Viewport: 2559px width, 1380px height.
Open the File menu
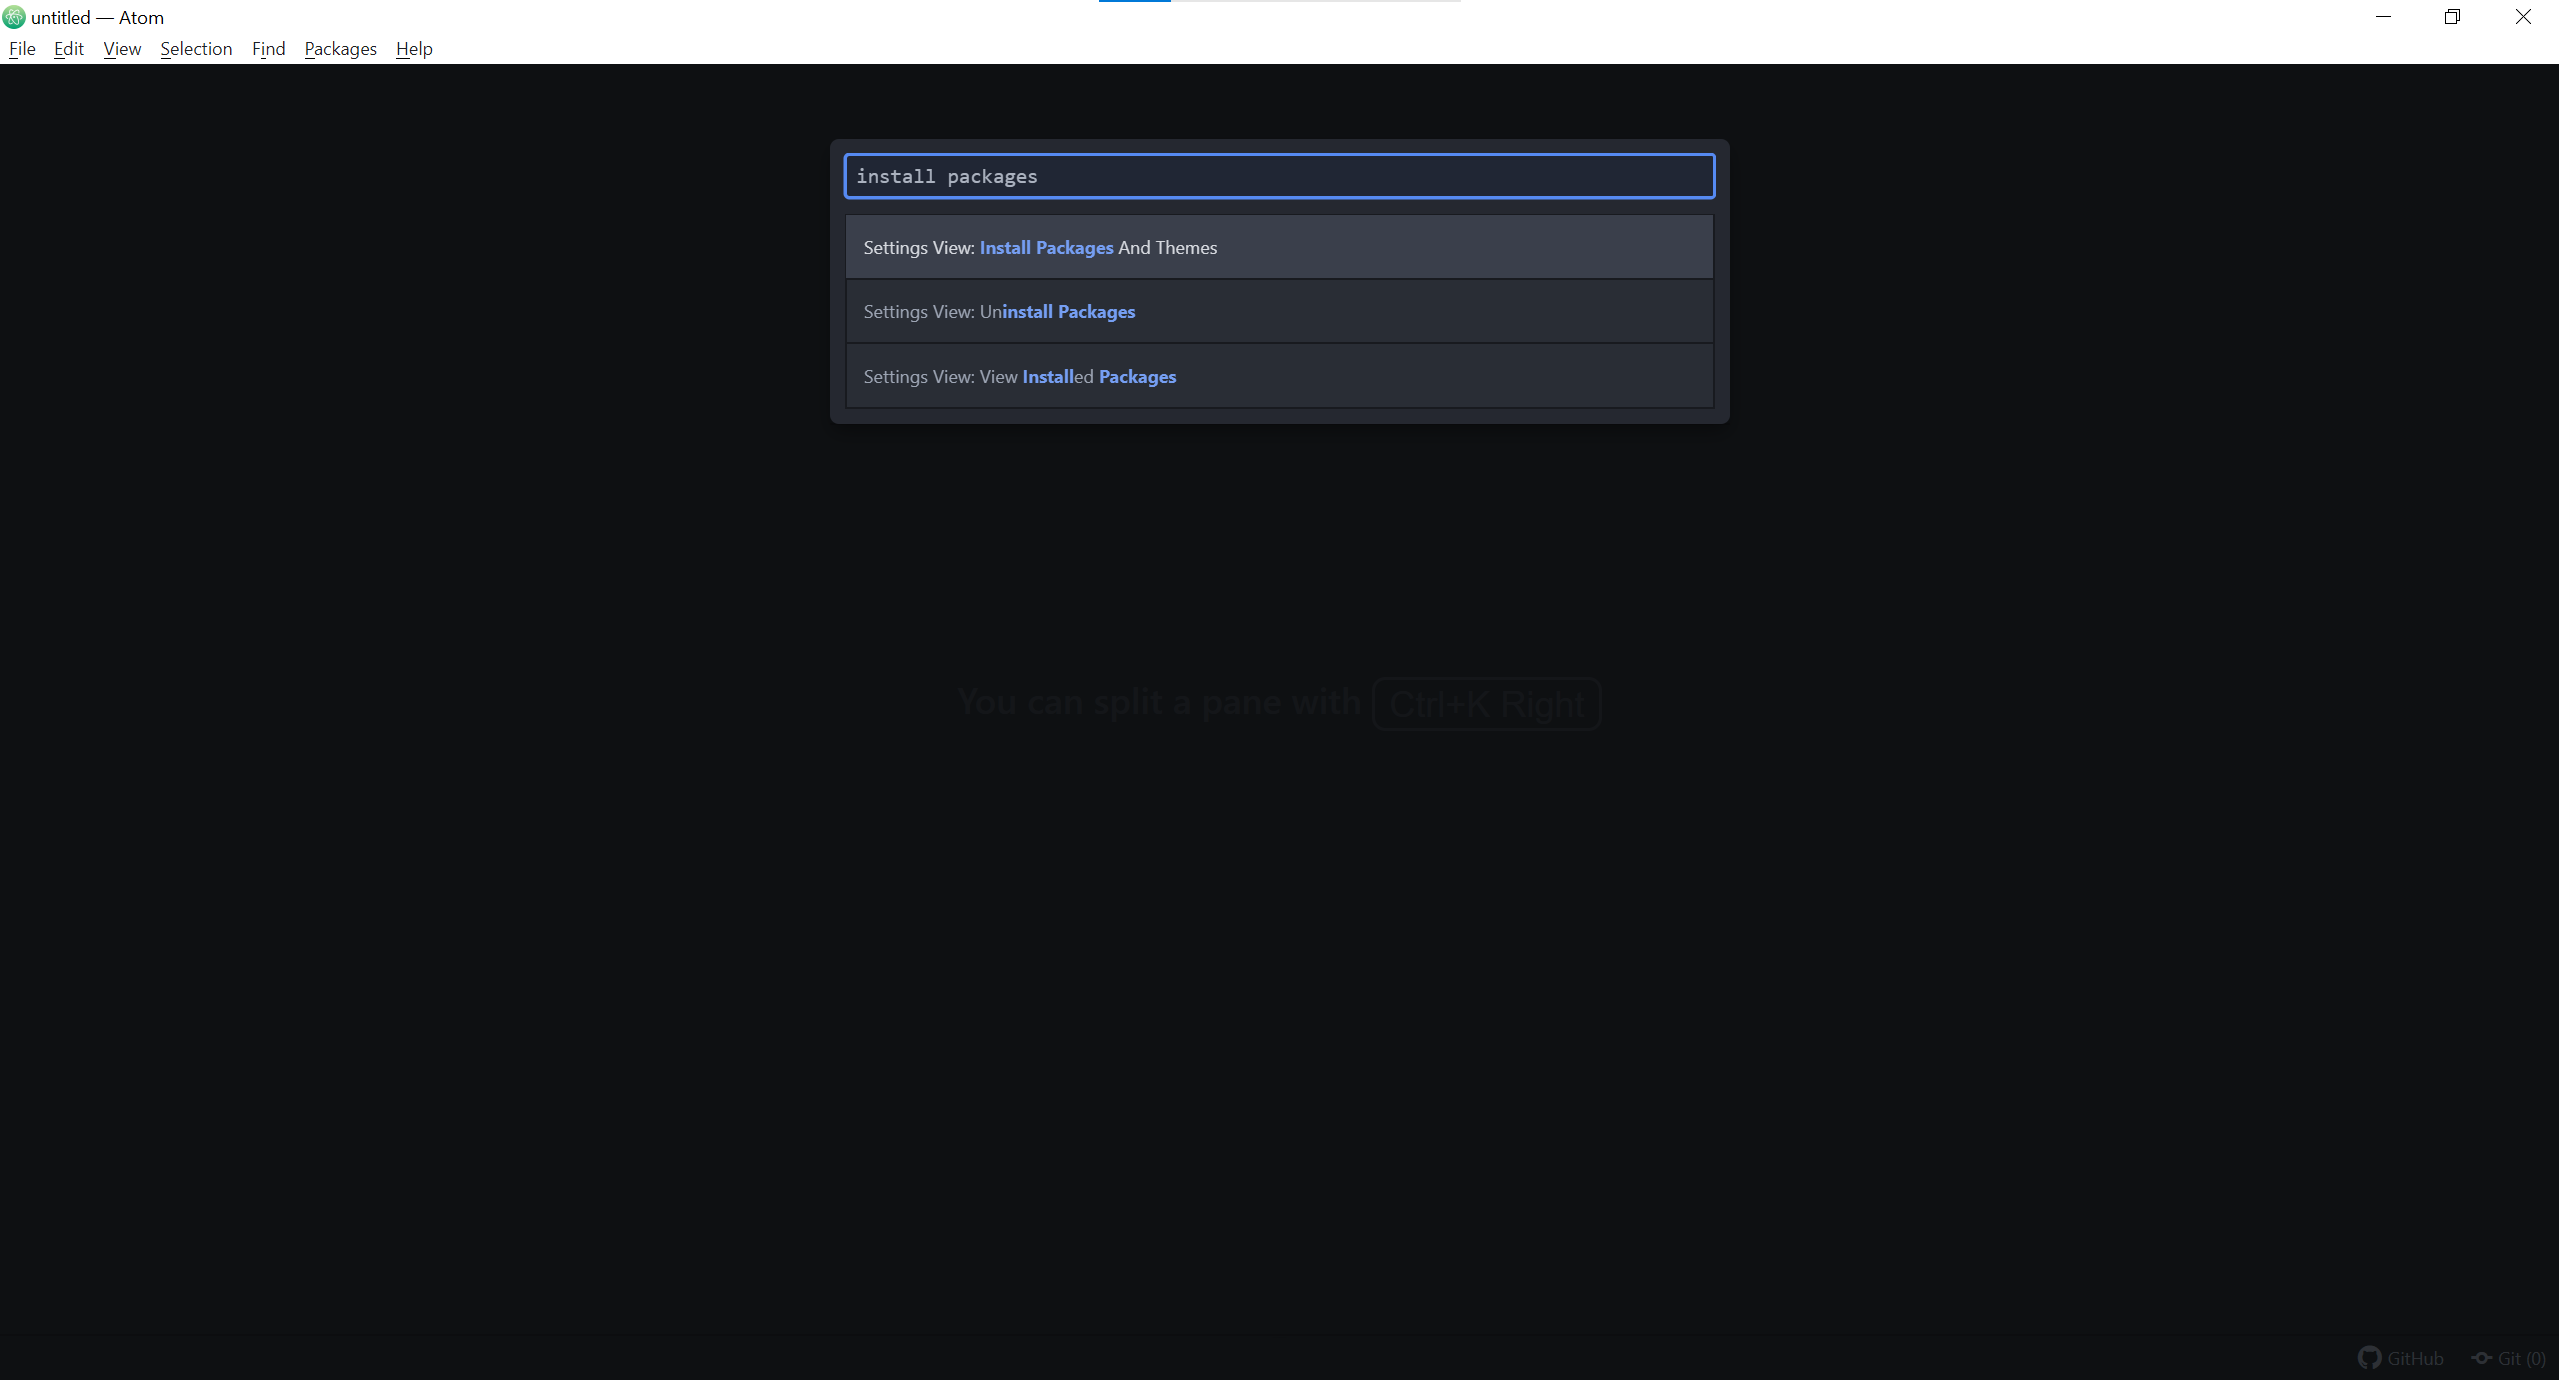pyautogui.click(x=22, y=48)
